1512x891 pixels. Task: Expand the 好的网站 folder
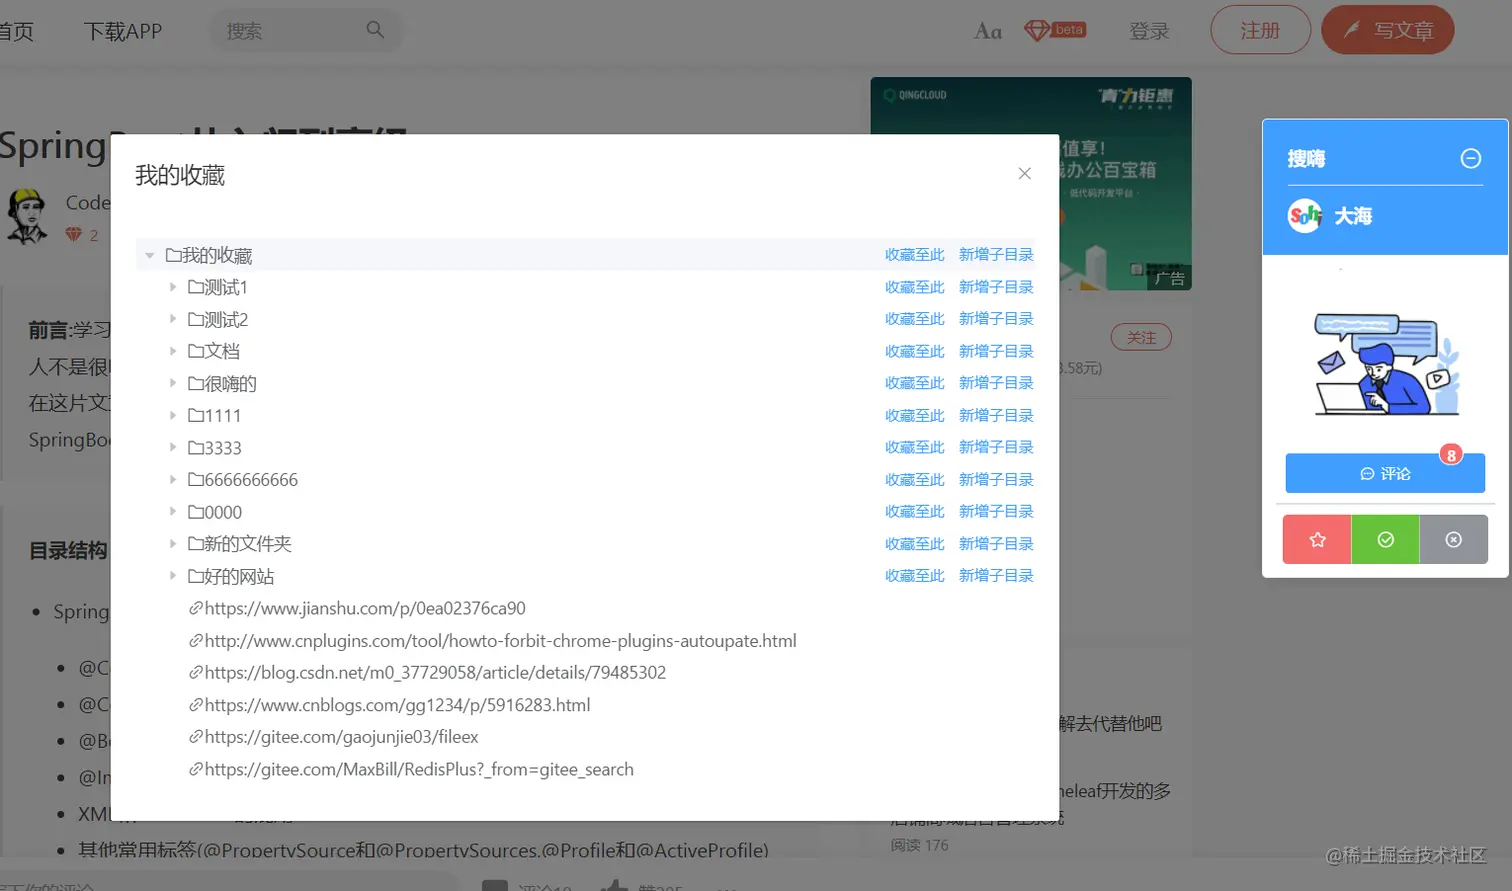(x=172, y=576)
